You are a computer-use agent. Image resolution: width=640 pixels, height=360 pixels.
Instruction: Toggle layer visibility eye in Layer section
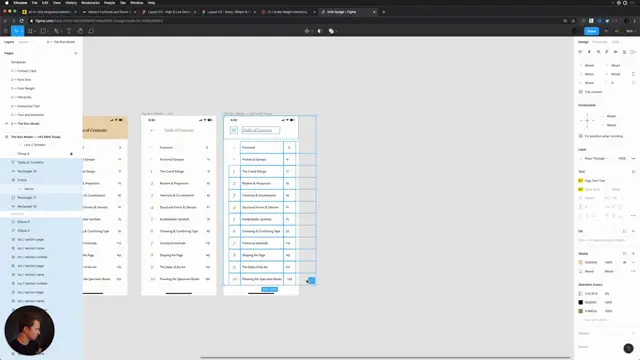click(x=633, y=158)
